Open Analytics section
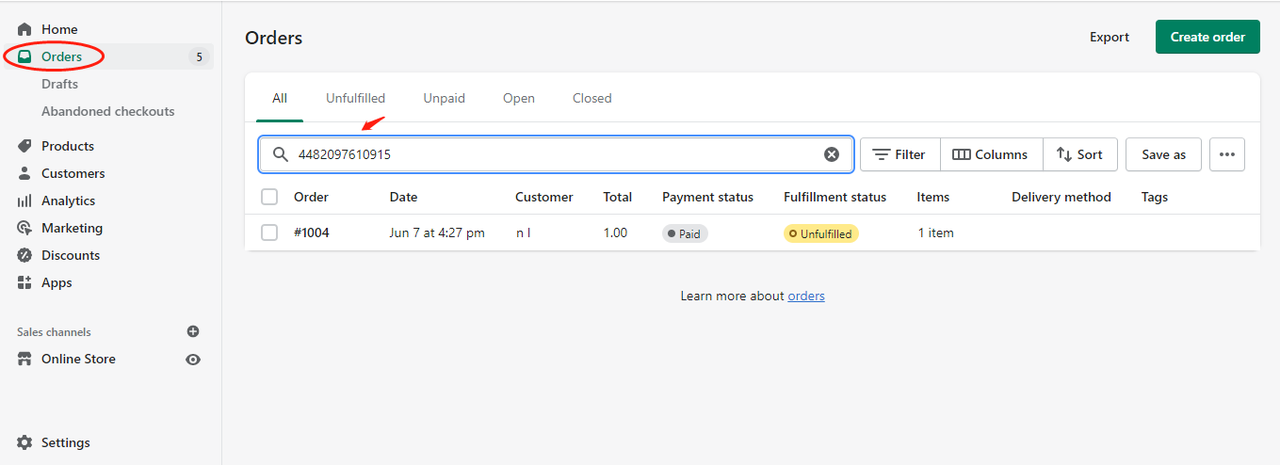The image size is (1280, 465). coord(68,201)
